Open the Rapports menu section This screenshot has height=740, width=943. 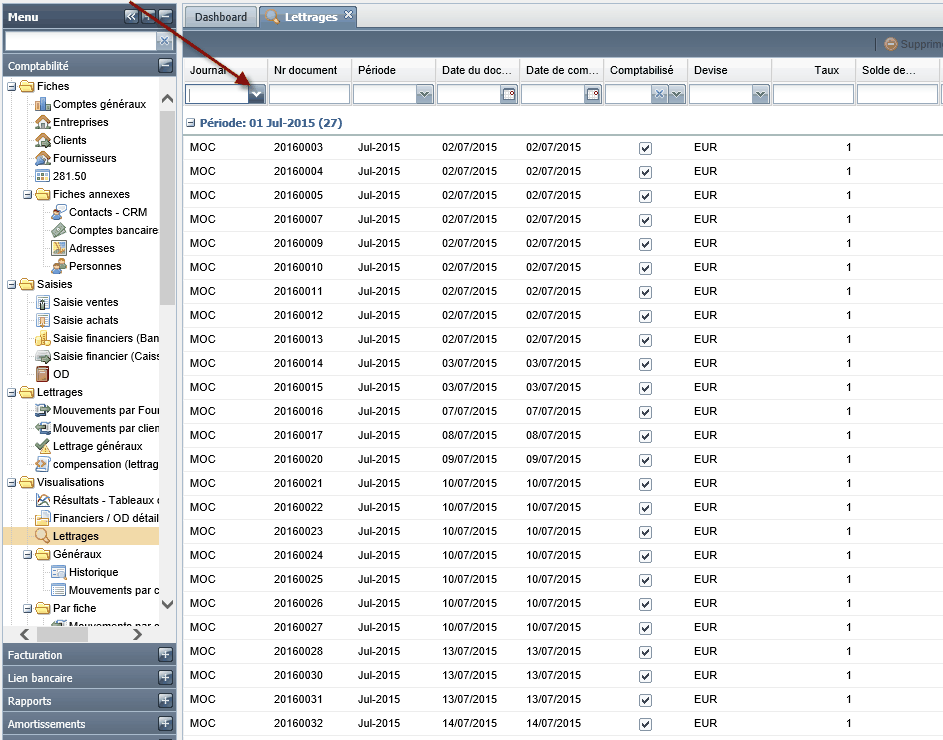pos(165,700)
